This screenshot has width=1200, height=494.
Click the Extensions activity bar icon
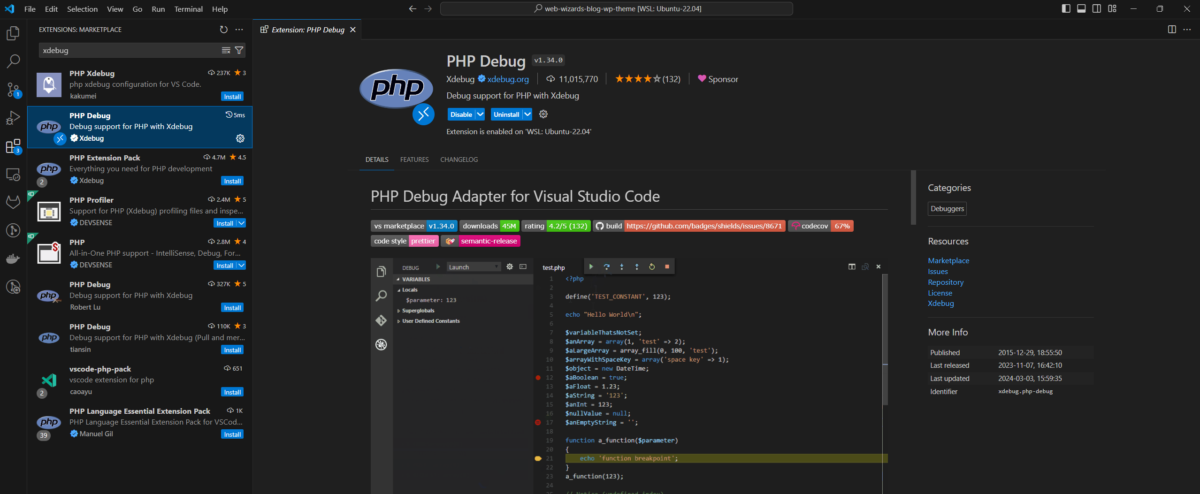[13, 146]
